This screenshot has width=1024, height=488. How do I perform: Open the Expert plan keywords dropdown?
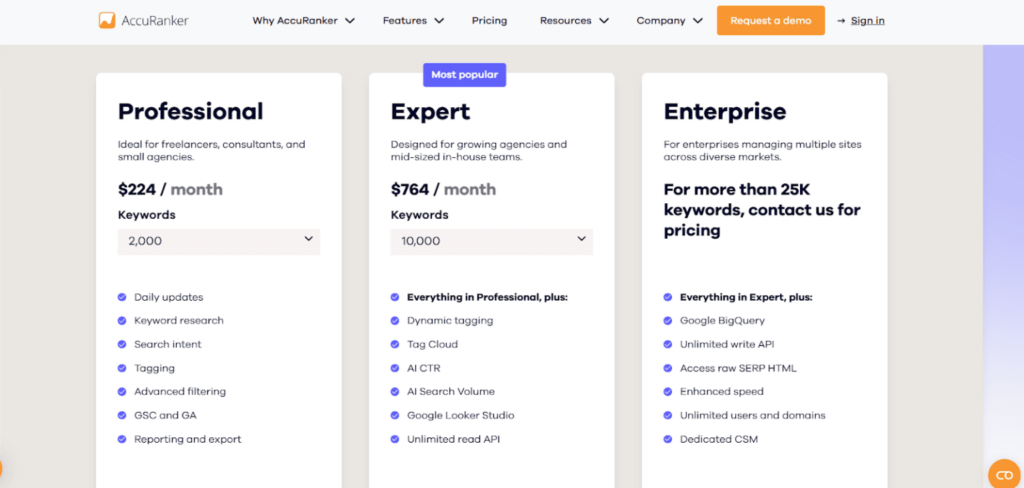(x=491, y=241)
